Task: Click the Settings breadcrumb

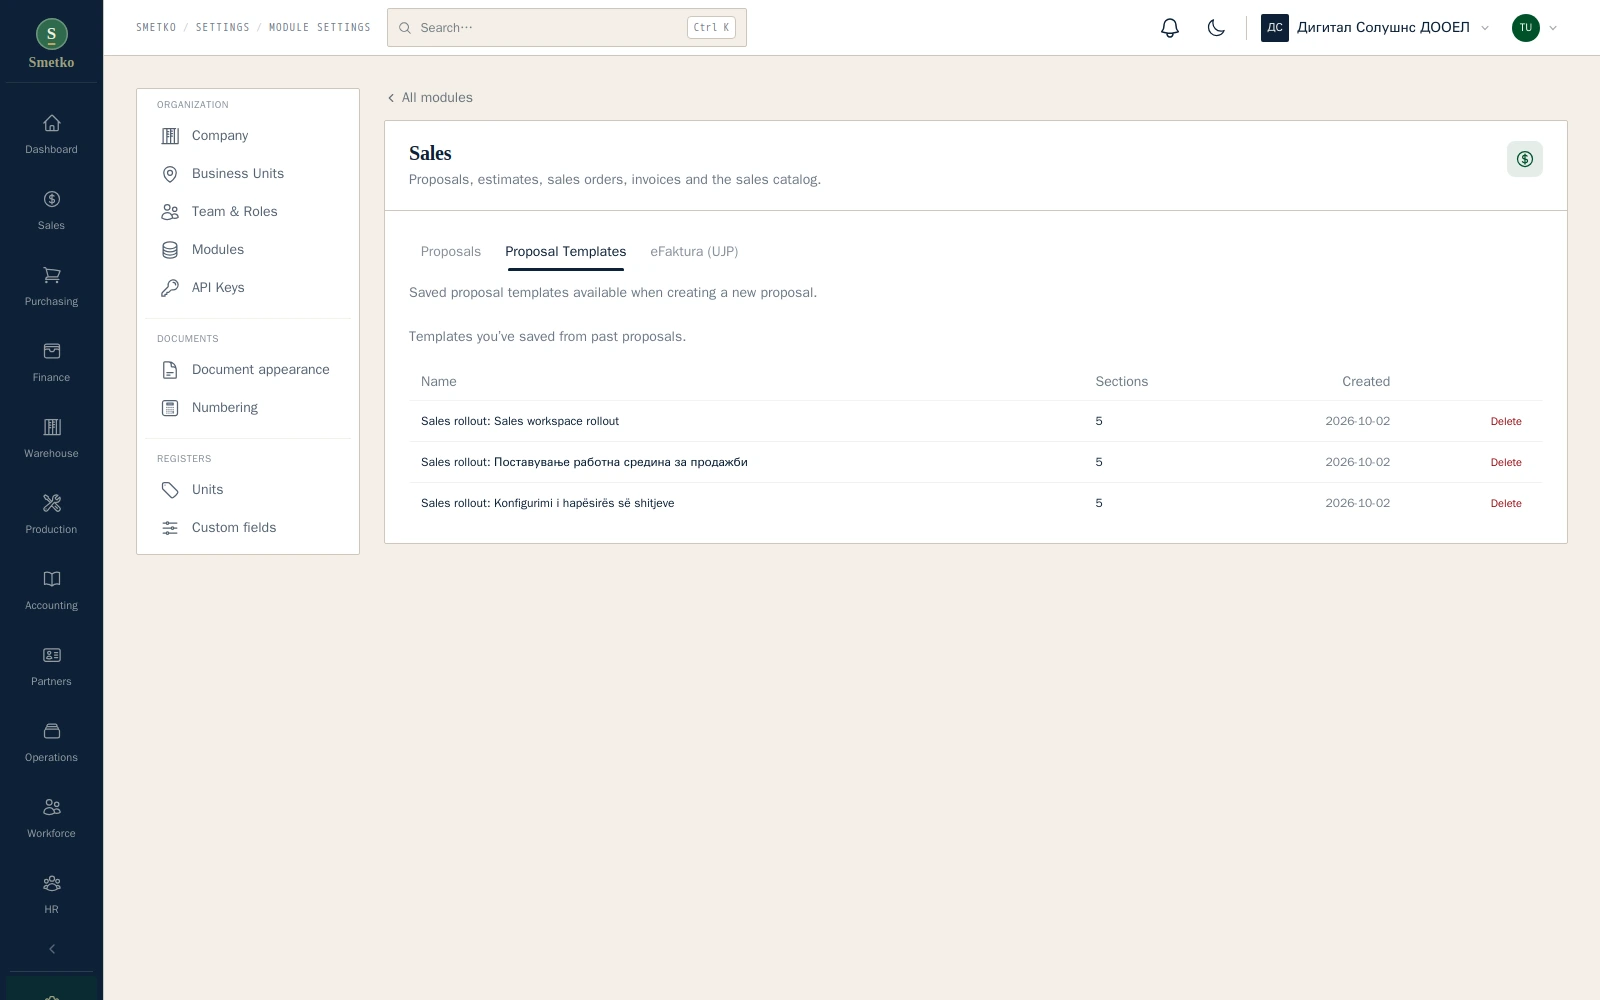Action: point(223,28)
